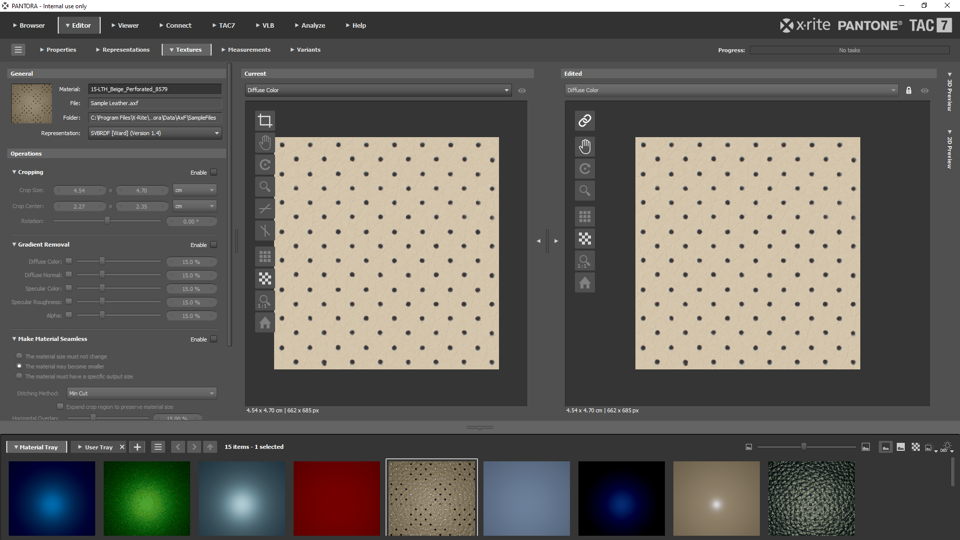The height and width of the screenshot is (540, 960).
Task: Collapse the Make Material Seamless section
Action: (14, 339)
